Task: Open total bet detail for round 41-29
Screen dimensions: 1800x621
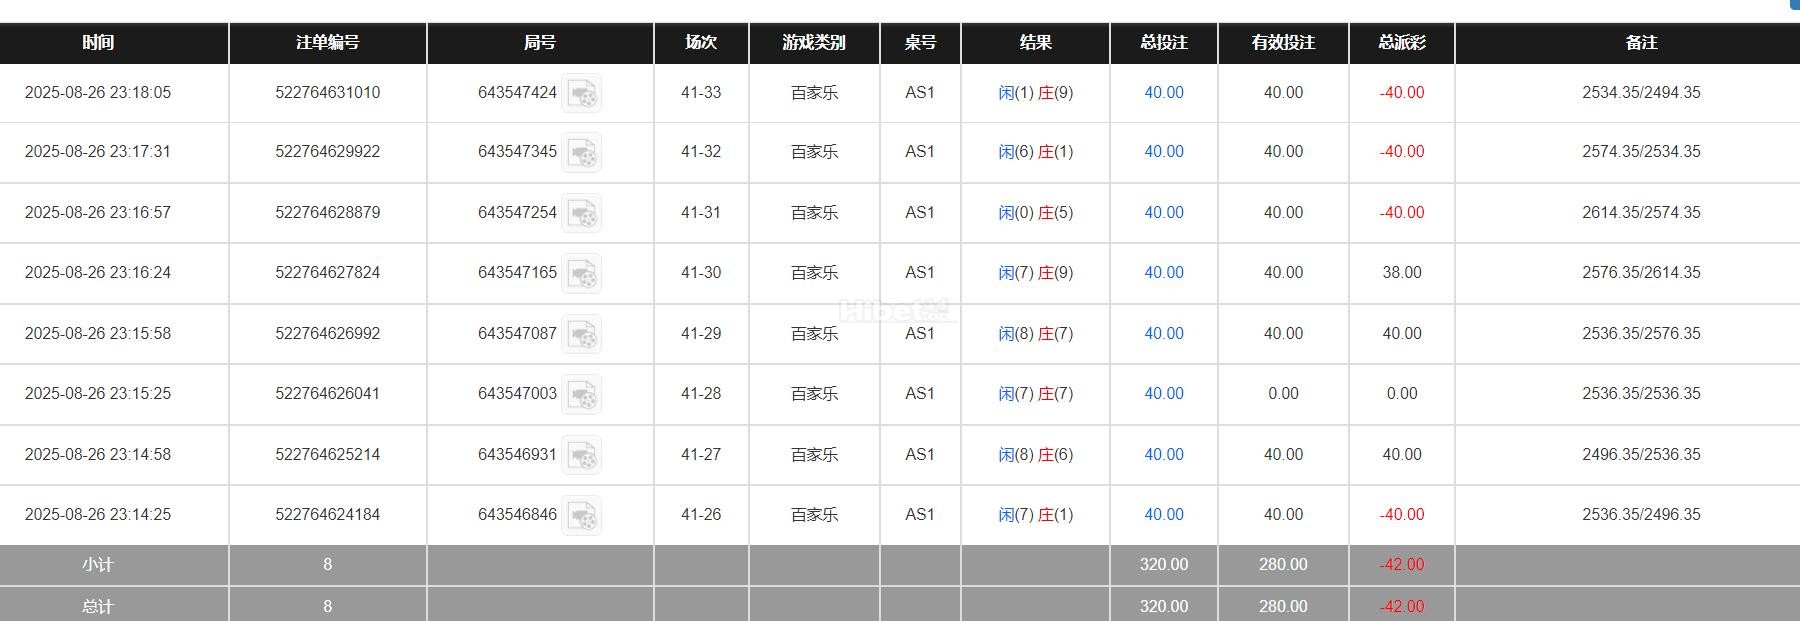Action: click(1162, 333)
